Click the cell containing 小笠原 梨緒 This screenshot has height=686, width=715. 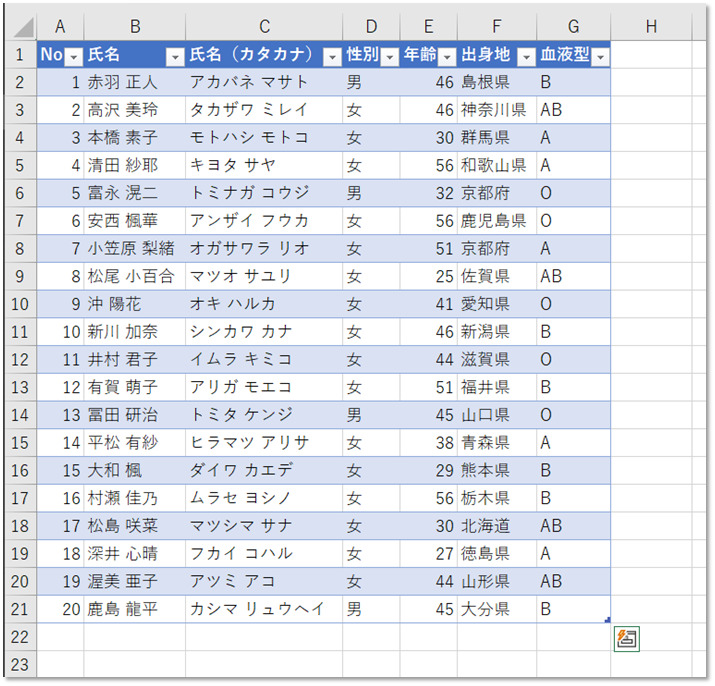pos(135,249)
